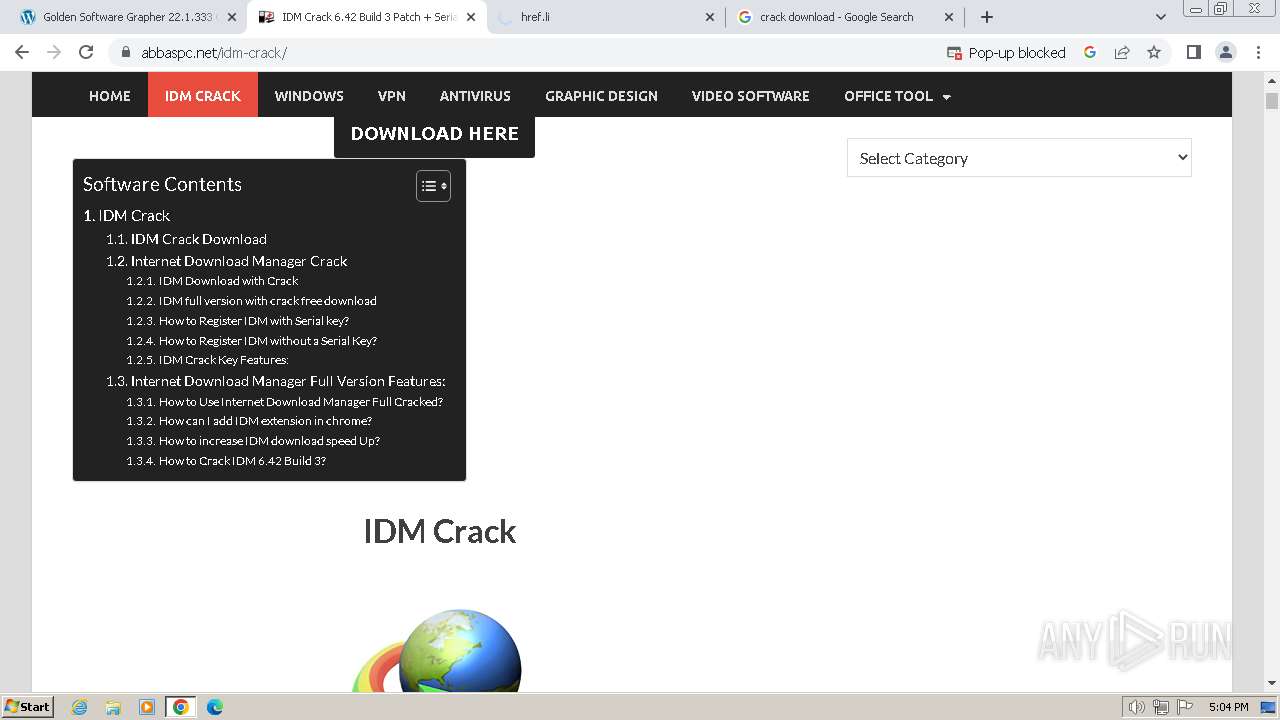Expand the OFFICE TOOL dropdown menu
Viewport: 1280px width, 720px height.
[897, 96]
